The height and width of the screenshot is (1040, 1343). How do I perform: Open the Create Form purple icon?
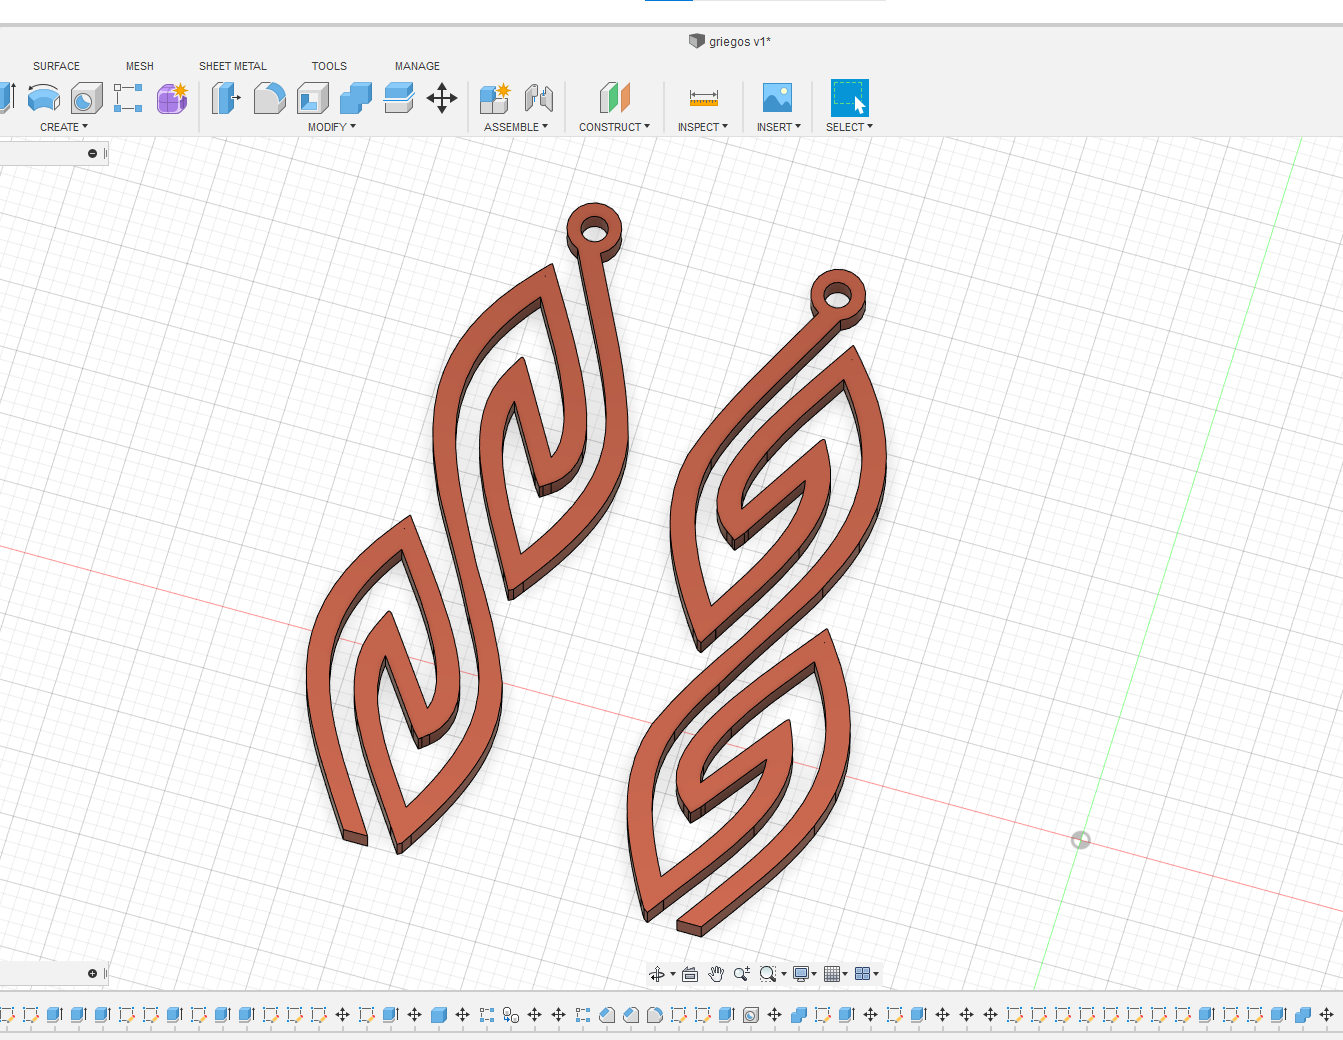pyautogui.click(x=172, y=98)
